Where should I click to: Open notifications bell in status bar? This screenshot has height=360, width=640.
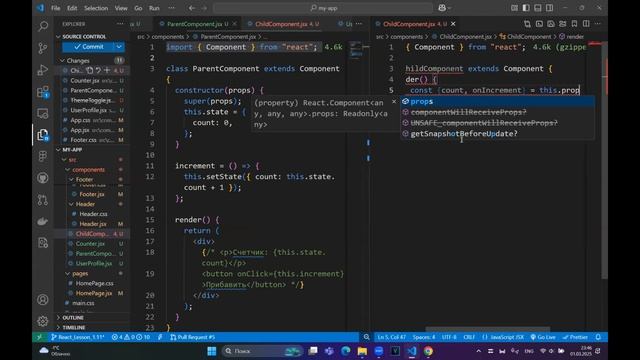click(598, 337)
